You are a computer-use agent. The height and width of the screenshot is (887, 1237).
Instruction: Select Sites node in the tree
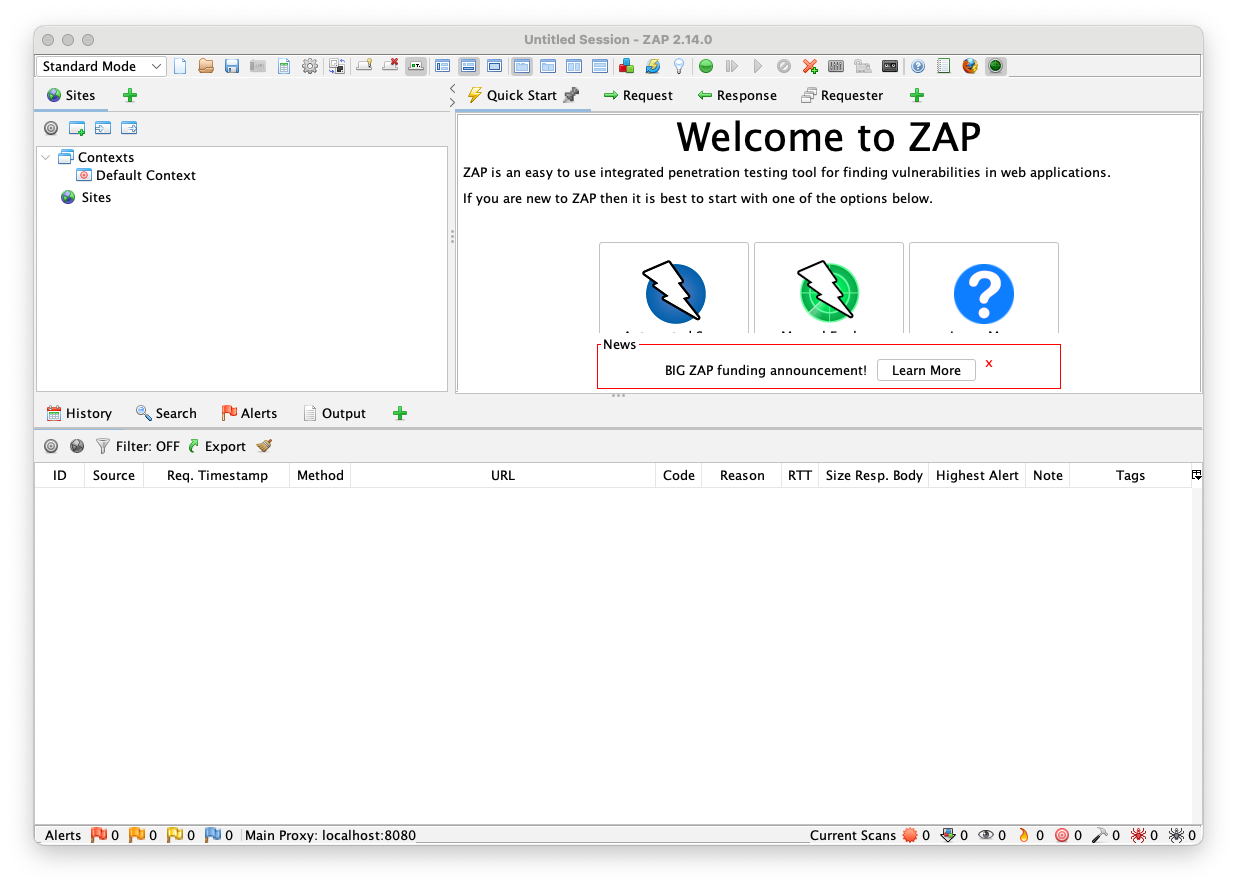point(86,197)
